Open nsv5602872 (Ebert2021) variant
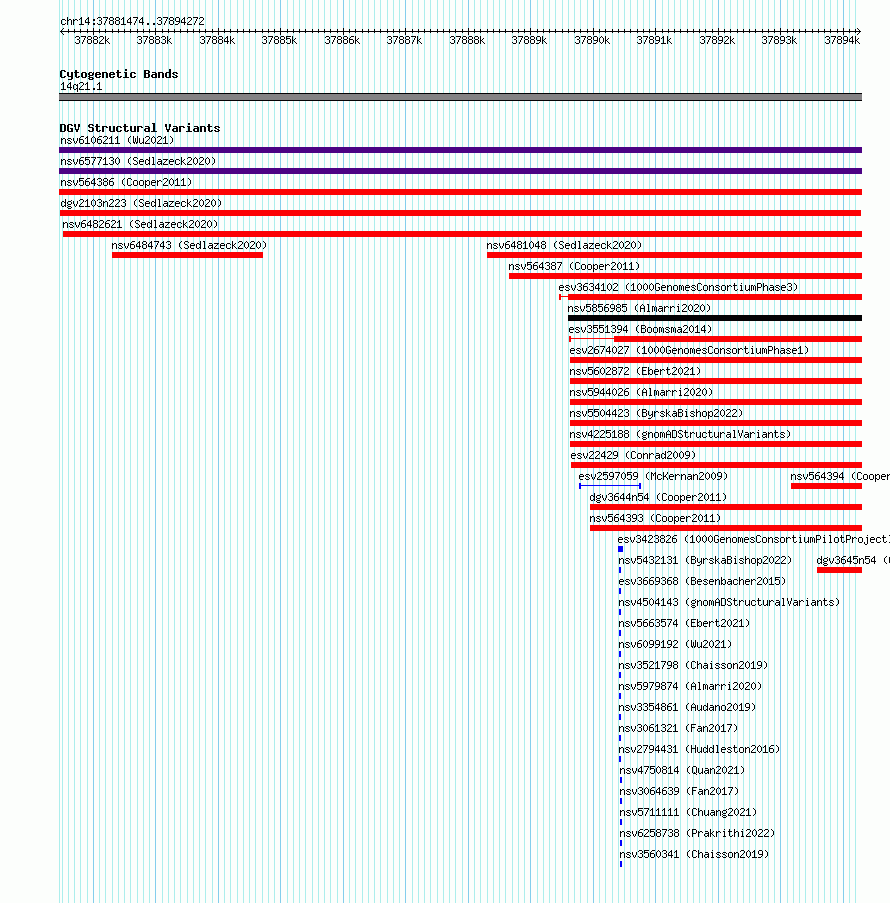 pyautogui.click(x=635, y=371)
